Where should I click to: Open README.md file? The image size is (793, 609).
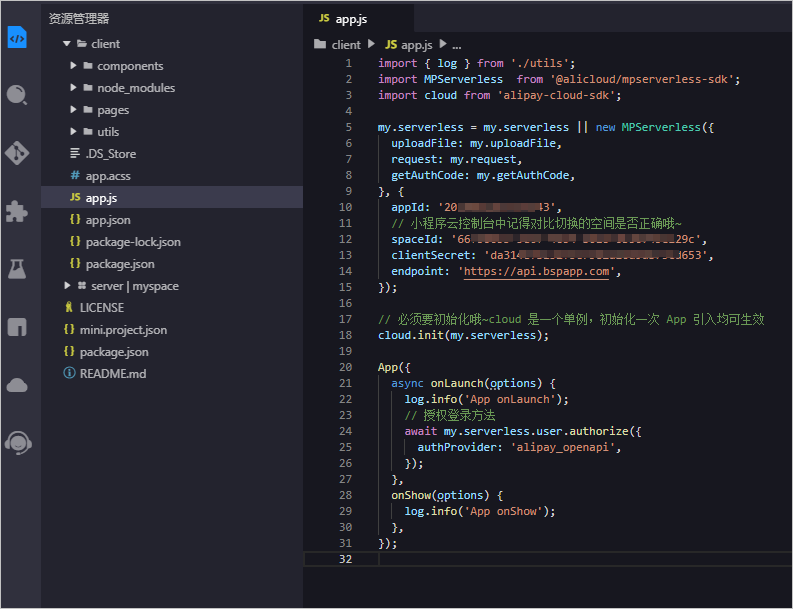pos(113,374)
